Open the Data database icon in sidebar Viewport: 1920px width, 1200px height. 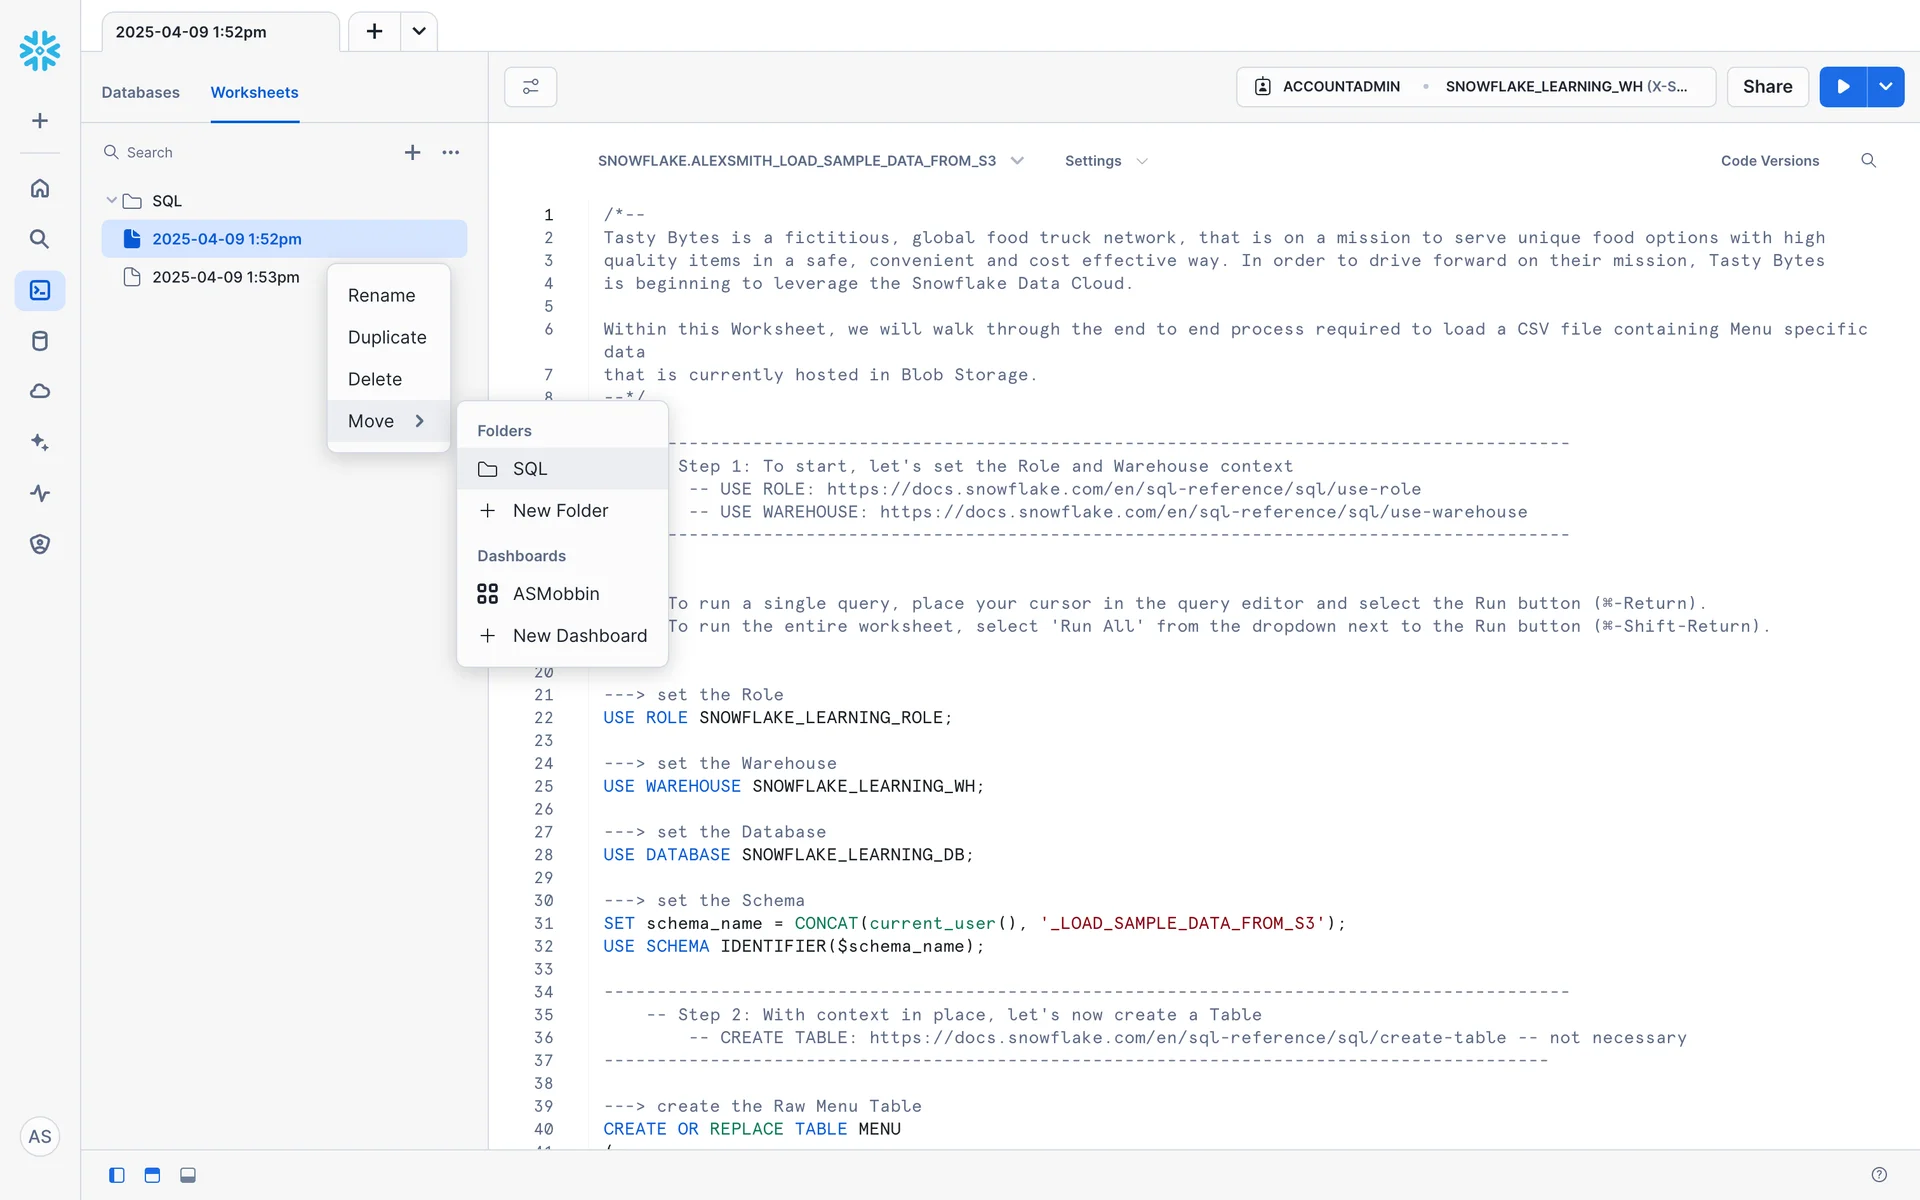coord(40,341)
